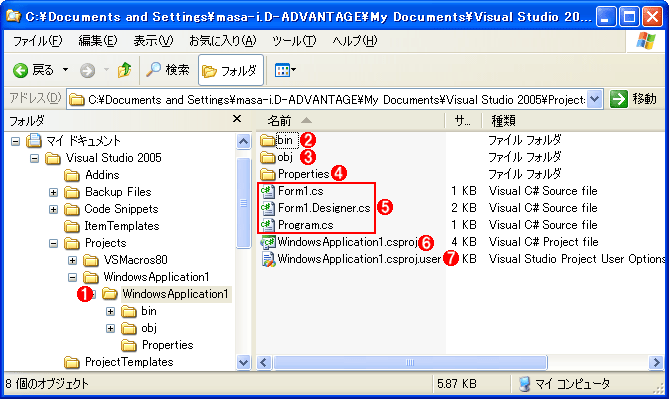
Task: Click the file list scroll left arrow
Action: pos(264,363)
